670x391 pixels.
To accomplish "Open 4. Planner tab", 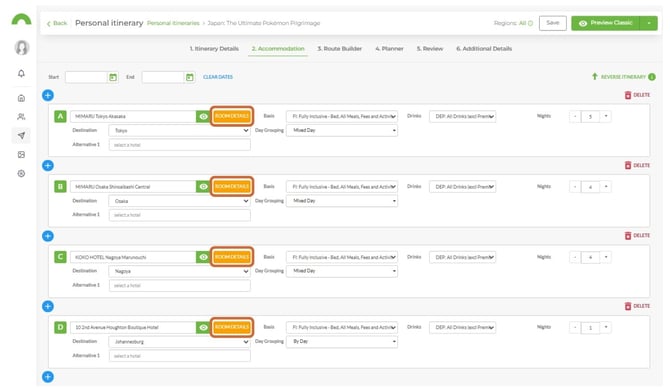I will [389, 49].
